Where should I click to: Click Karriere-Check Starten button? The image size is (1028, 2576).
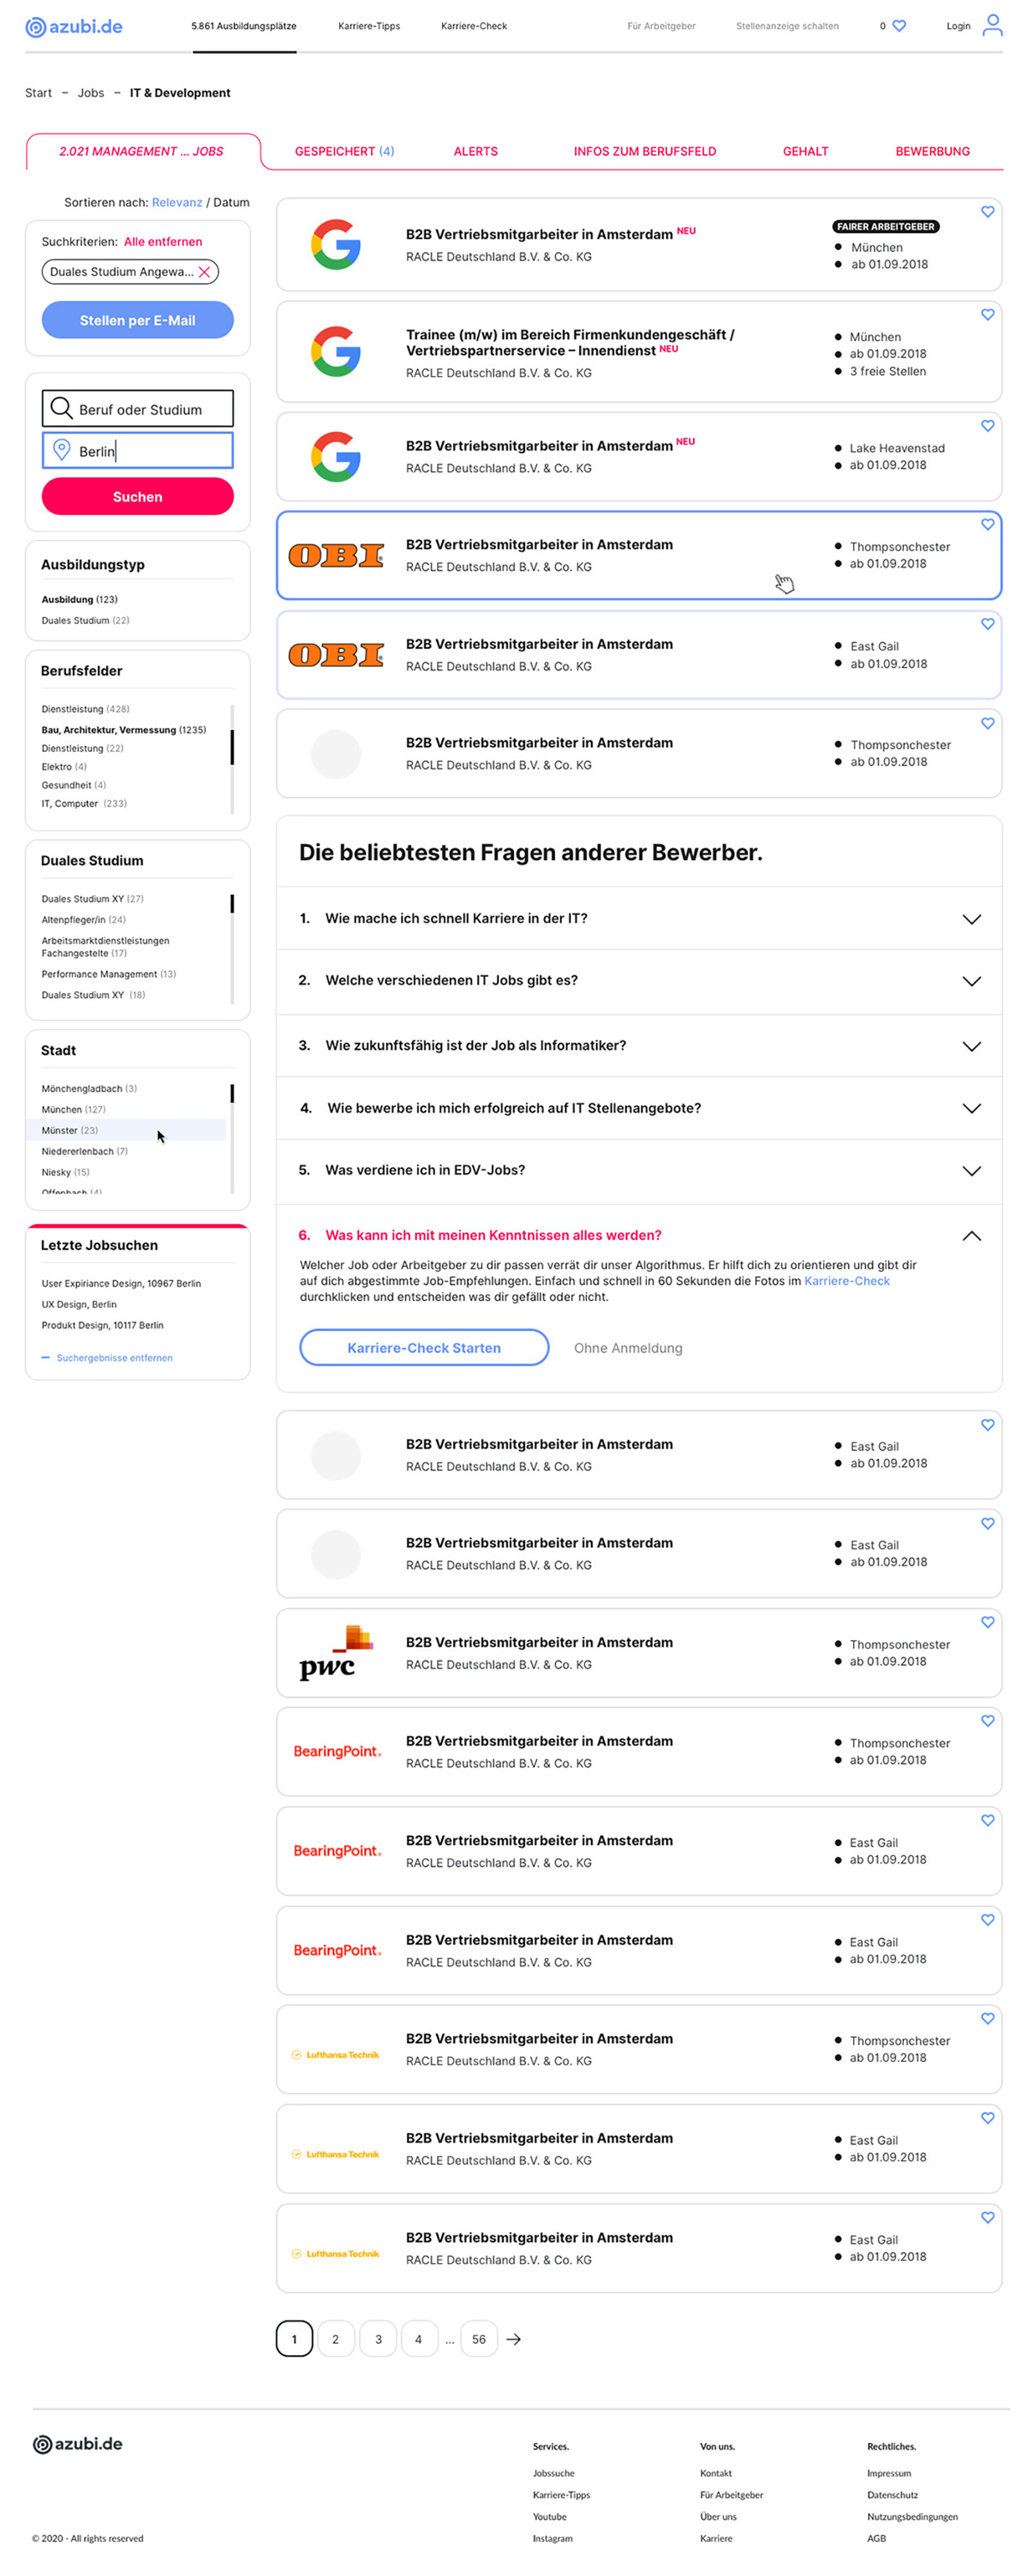(x=423, y=1347)
